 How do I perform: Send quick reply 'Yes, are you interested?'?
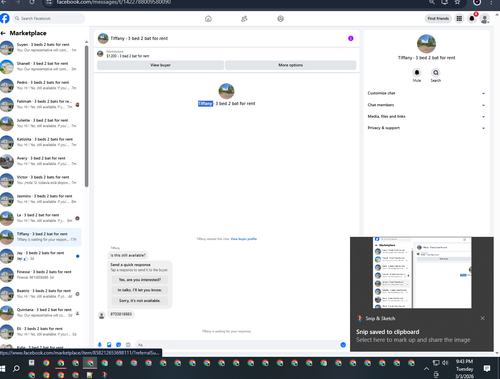(140, 280)
